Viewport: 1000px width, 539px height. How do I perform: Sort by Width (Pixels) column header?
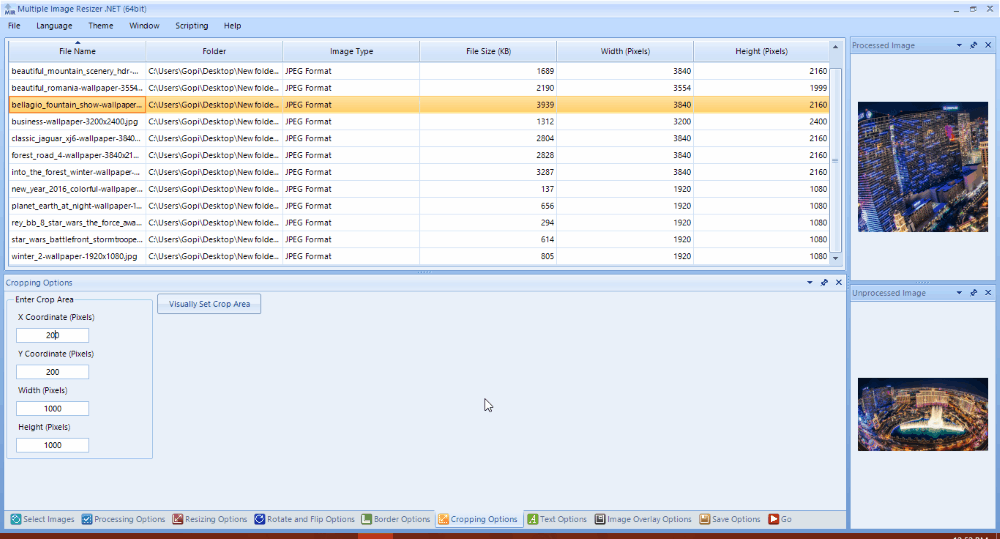625,51
